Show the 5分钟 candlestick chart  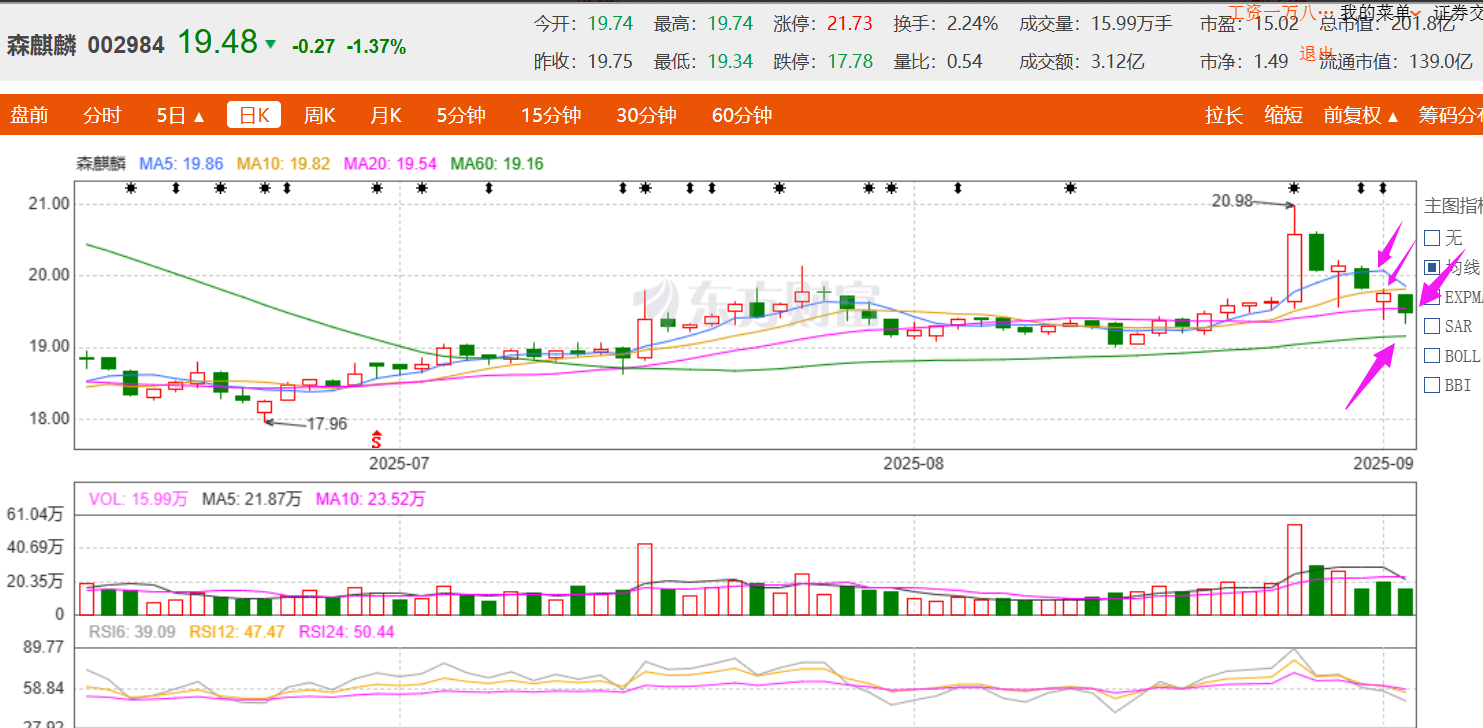461,115
